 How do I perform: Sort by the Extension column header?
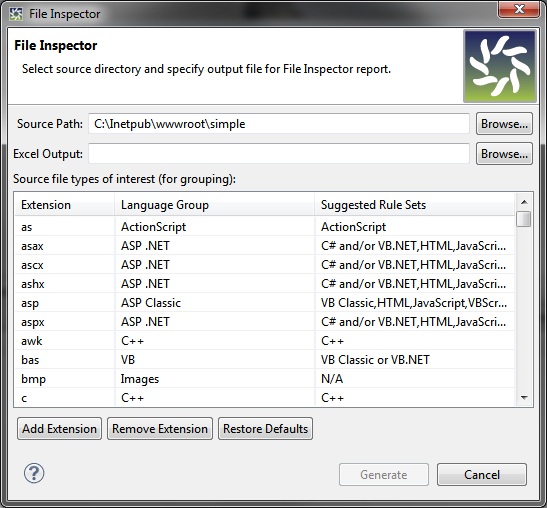point(65,205)
